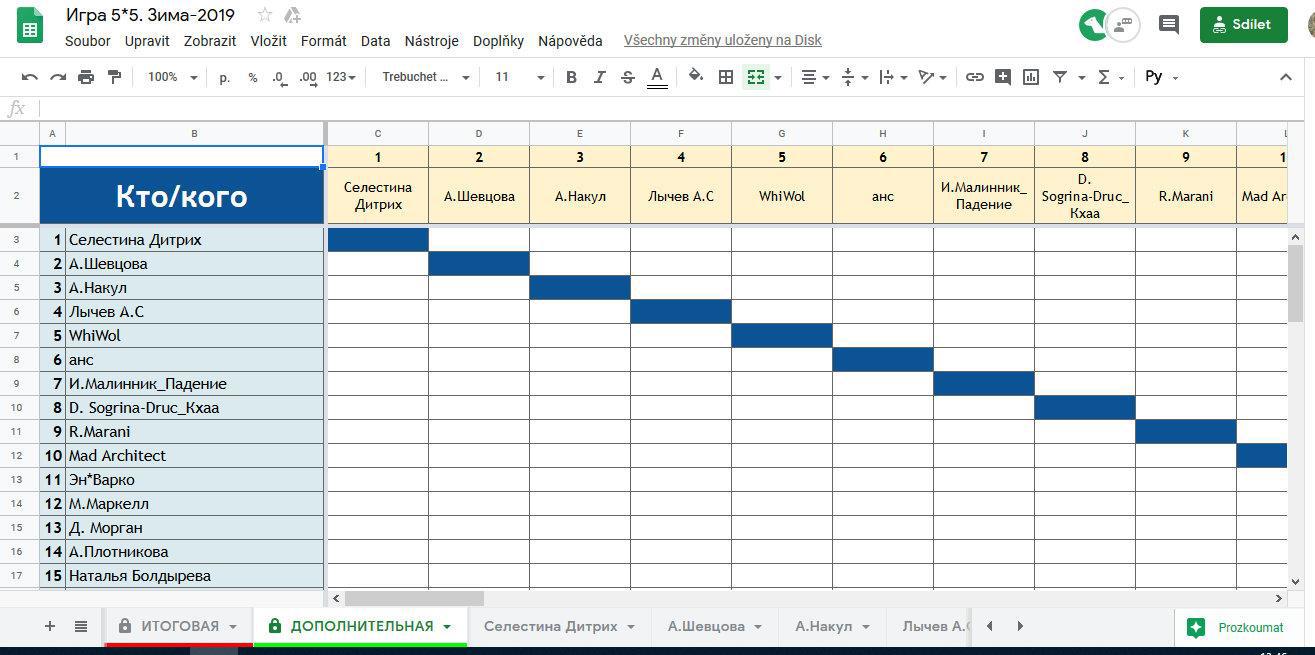Toggle bold formatting
1315x655 pixels.
571,77
